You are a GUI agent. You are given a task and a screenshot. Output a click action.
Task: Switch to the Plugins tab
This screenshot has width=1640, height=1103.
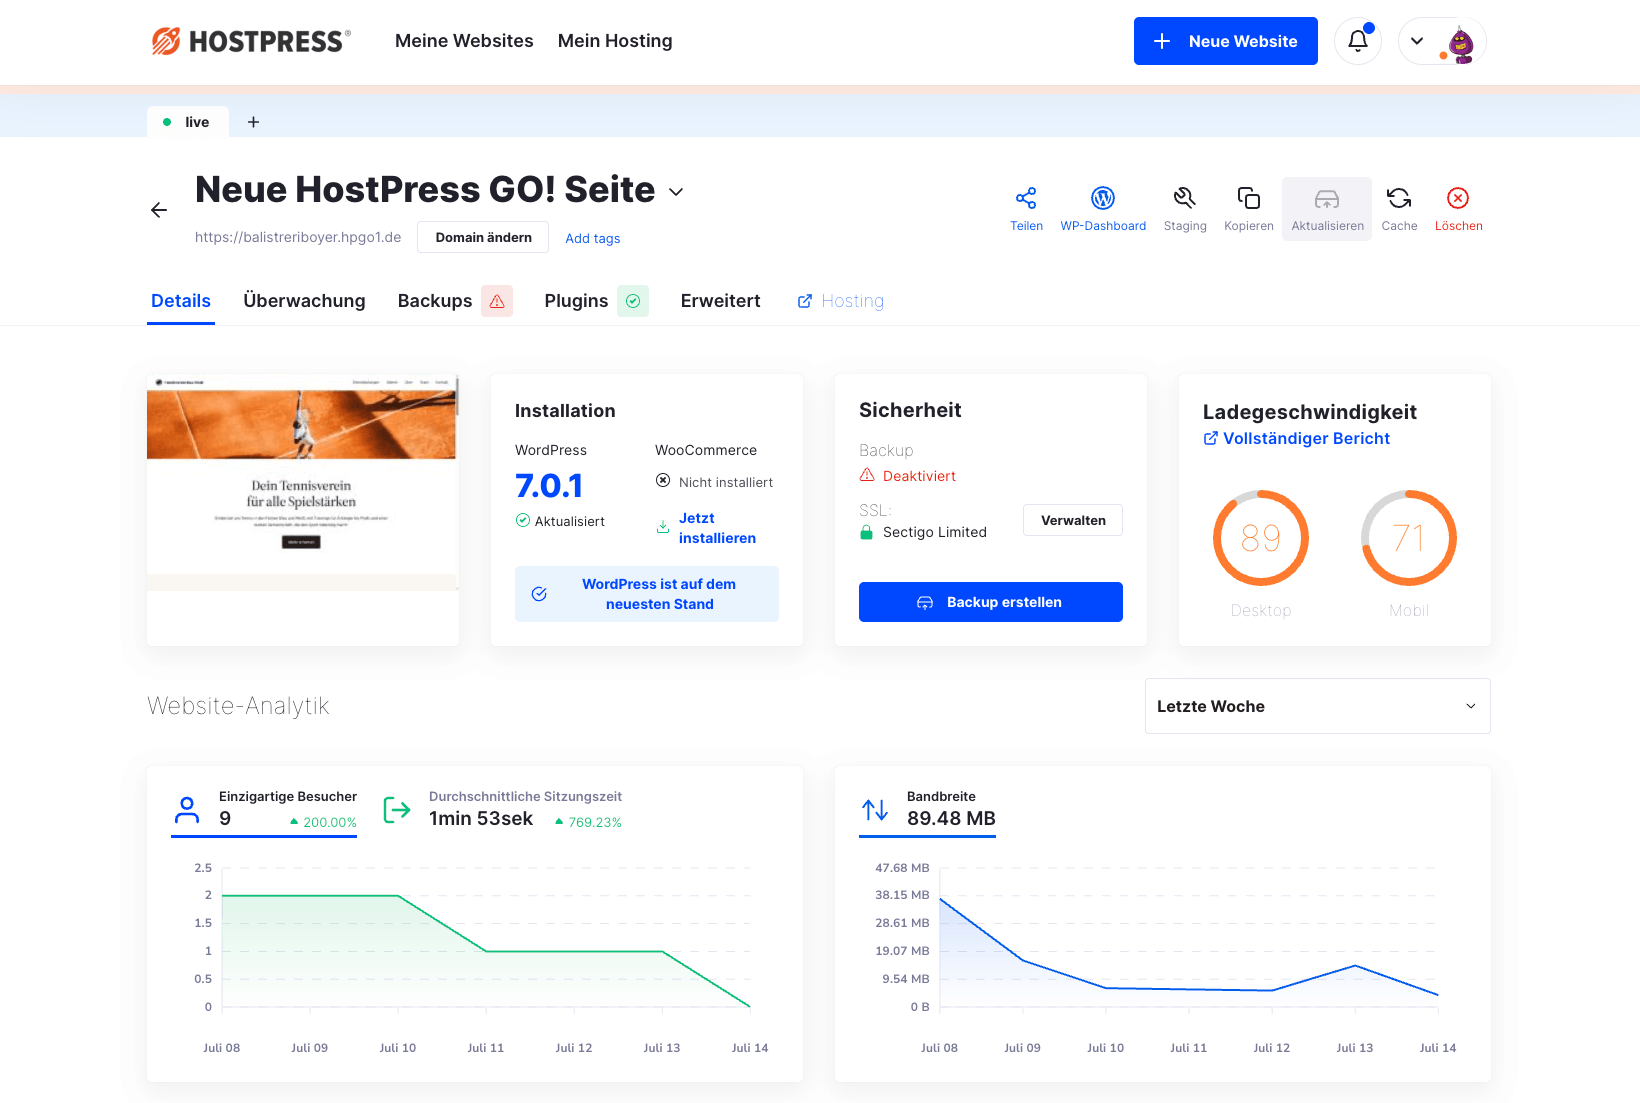tap(576, 301)
